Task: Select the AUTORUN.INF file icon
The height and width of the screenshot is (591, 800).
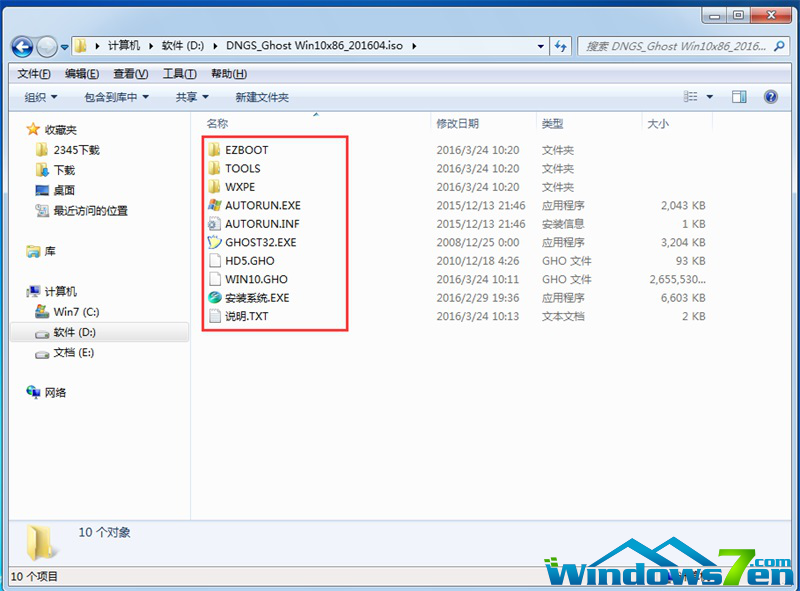Action: [214, 224]
